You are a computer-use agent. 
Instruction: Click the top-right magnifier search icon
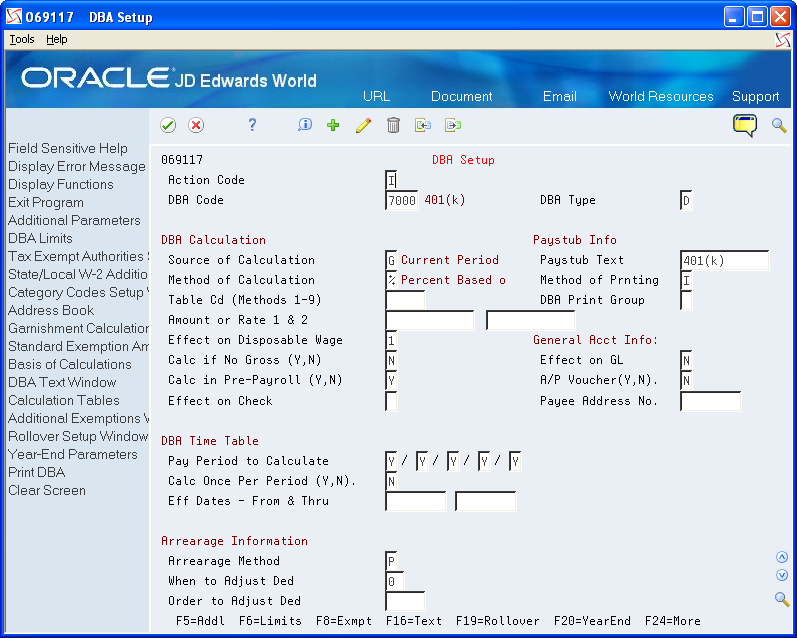pos(779,125)
